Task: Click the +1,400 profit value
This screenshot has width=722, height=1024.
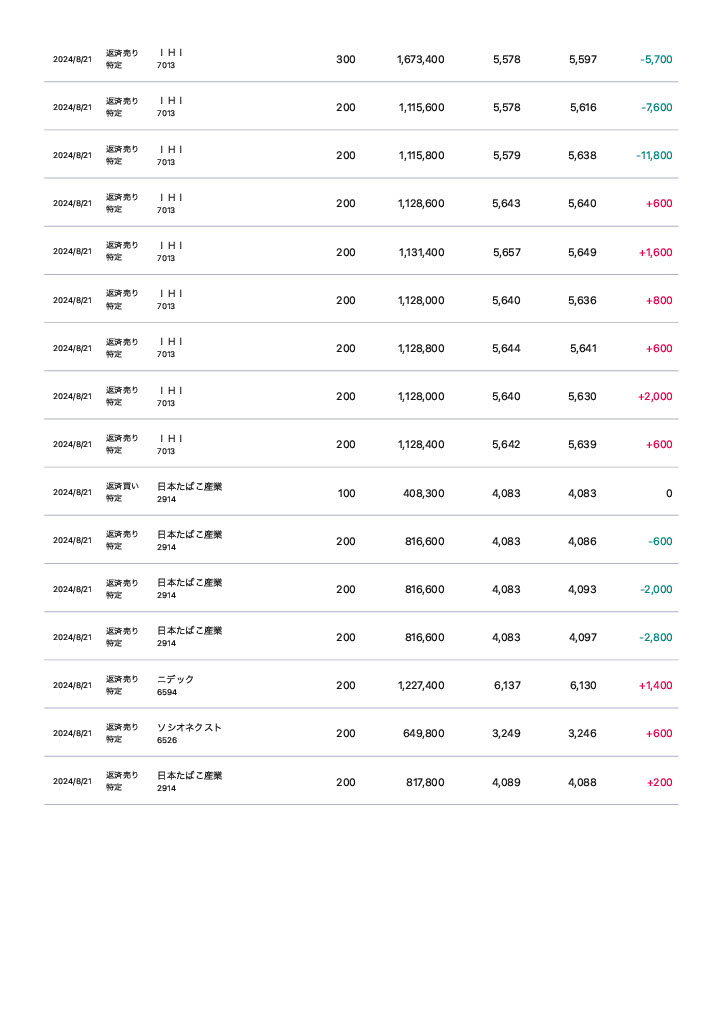Action: [x=655, y=685]
